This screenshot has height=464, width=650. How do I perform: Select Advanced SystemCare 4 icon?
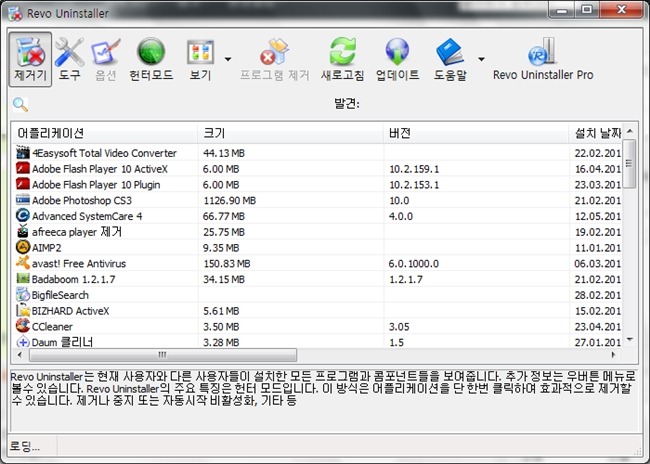[23, 216]
